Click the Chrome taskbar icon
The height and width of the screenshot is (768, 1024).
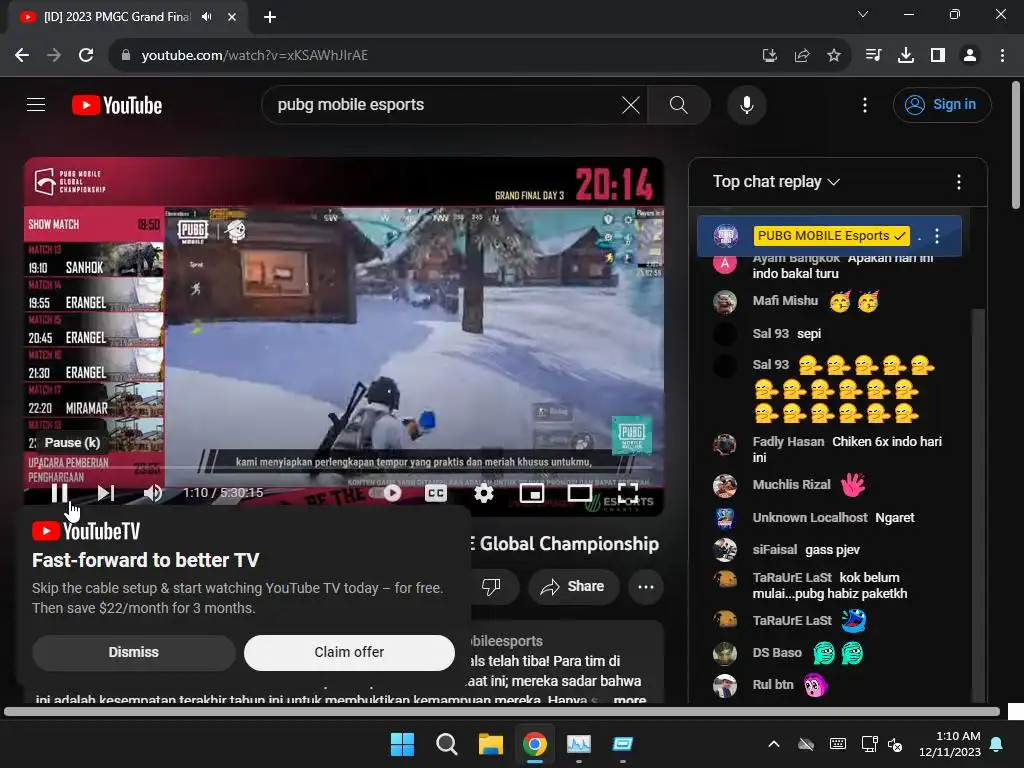(535, 744)
